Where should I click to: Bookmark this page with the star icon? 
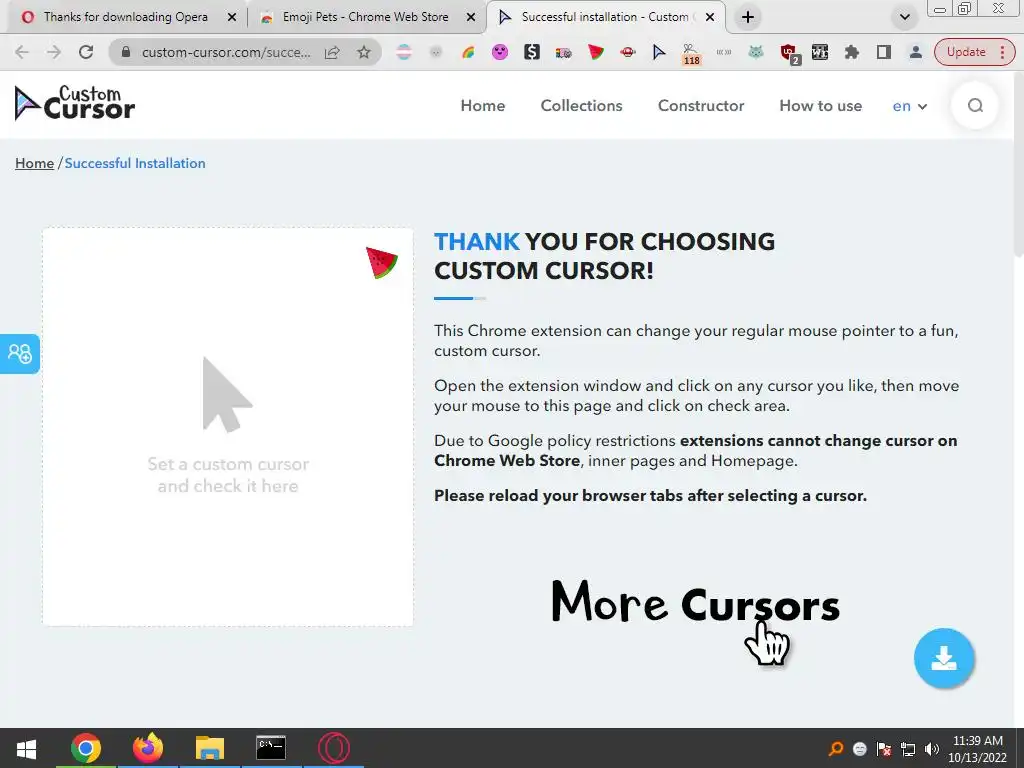(x=364, y=52)
